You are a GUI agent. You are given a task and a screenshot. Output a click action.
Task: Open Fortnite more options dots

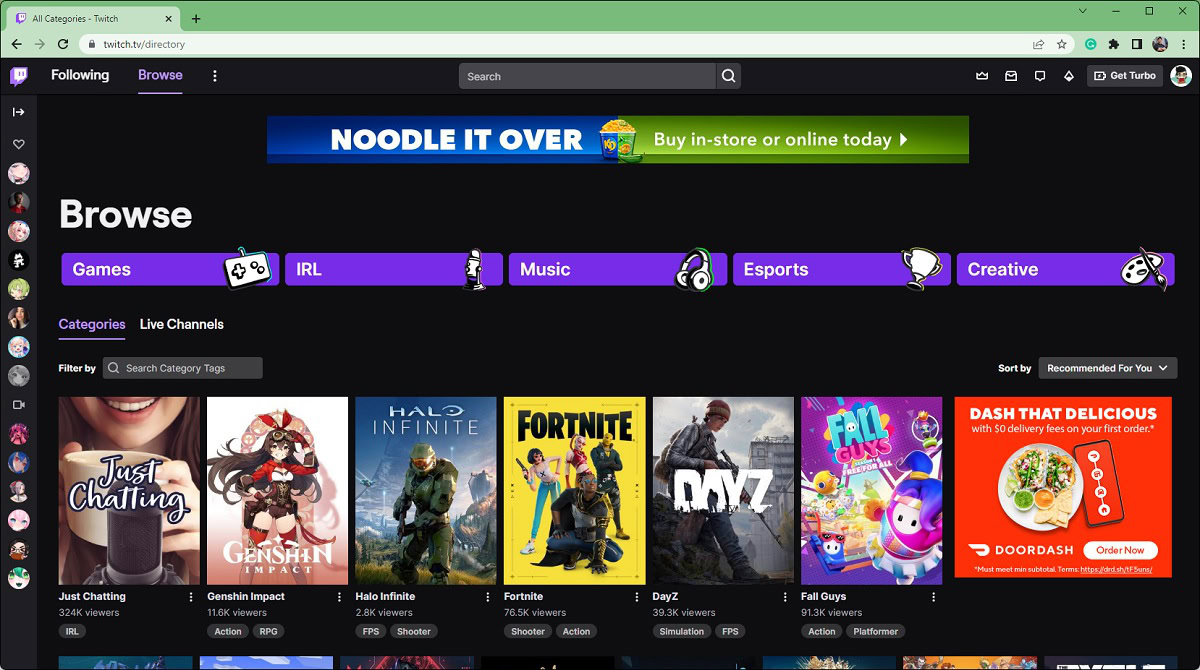pyautogui.click(x=636, y=597)
